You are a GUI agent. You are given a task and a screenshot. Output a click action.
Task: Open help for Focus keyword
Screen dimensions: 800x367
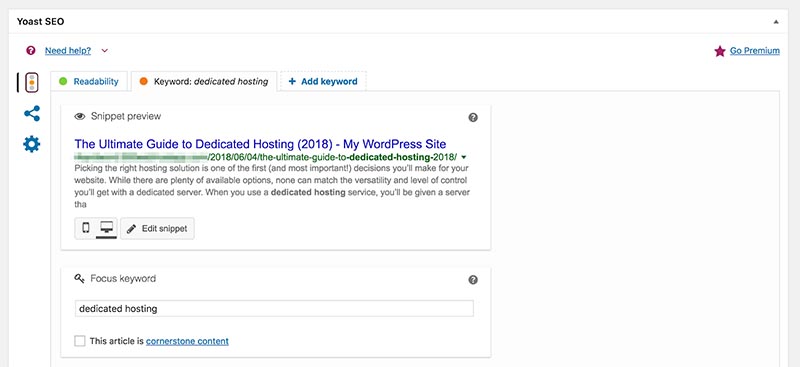[x=473, y=280]
